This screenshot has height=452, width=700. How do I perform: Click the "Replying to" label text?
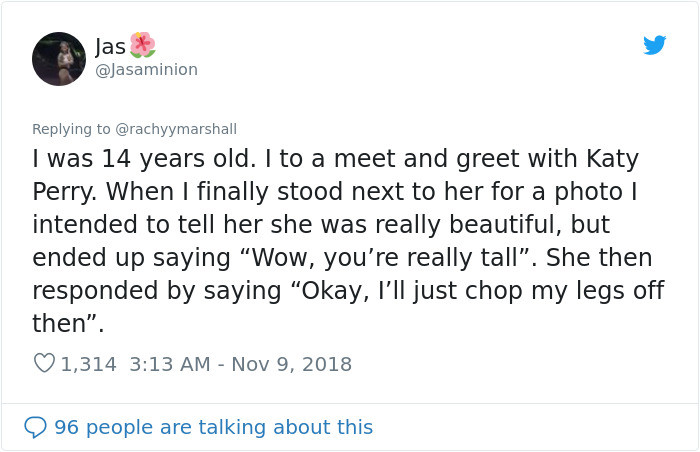(x=71, y=129)
